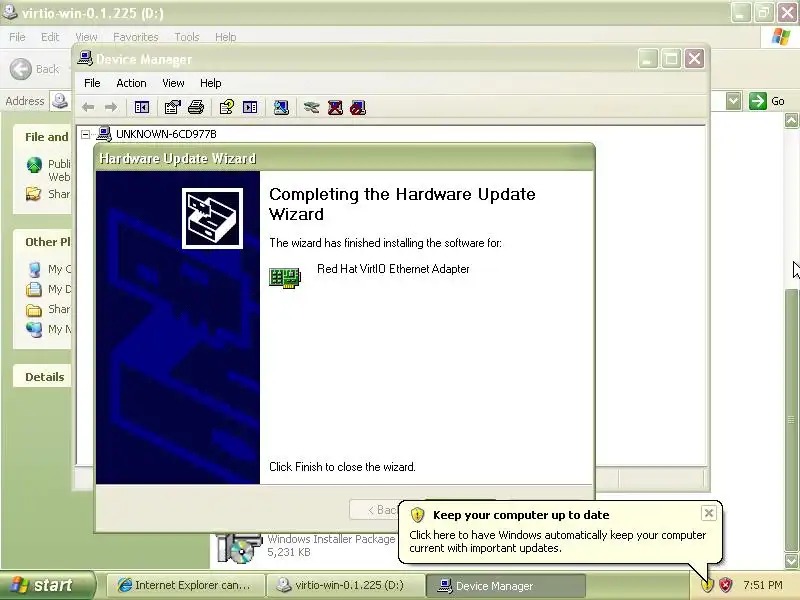Switch to virtio-win-0.1.225 (D:) taskbar button
This screenshot has height=600, width=800.
coord(345,585)
